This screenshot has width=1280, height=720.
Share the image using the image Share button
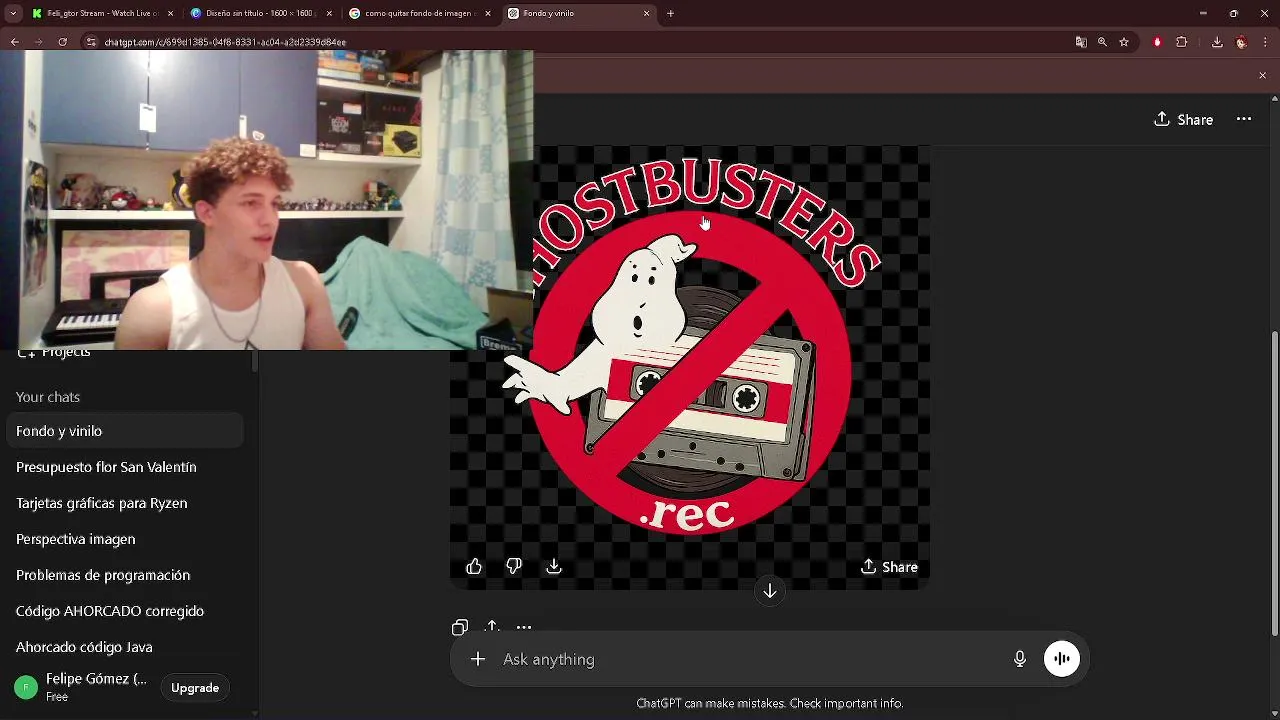(889, 567)
